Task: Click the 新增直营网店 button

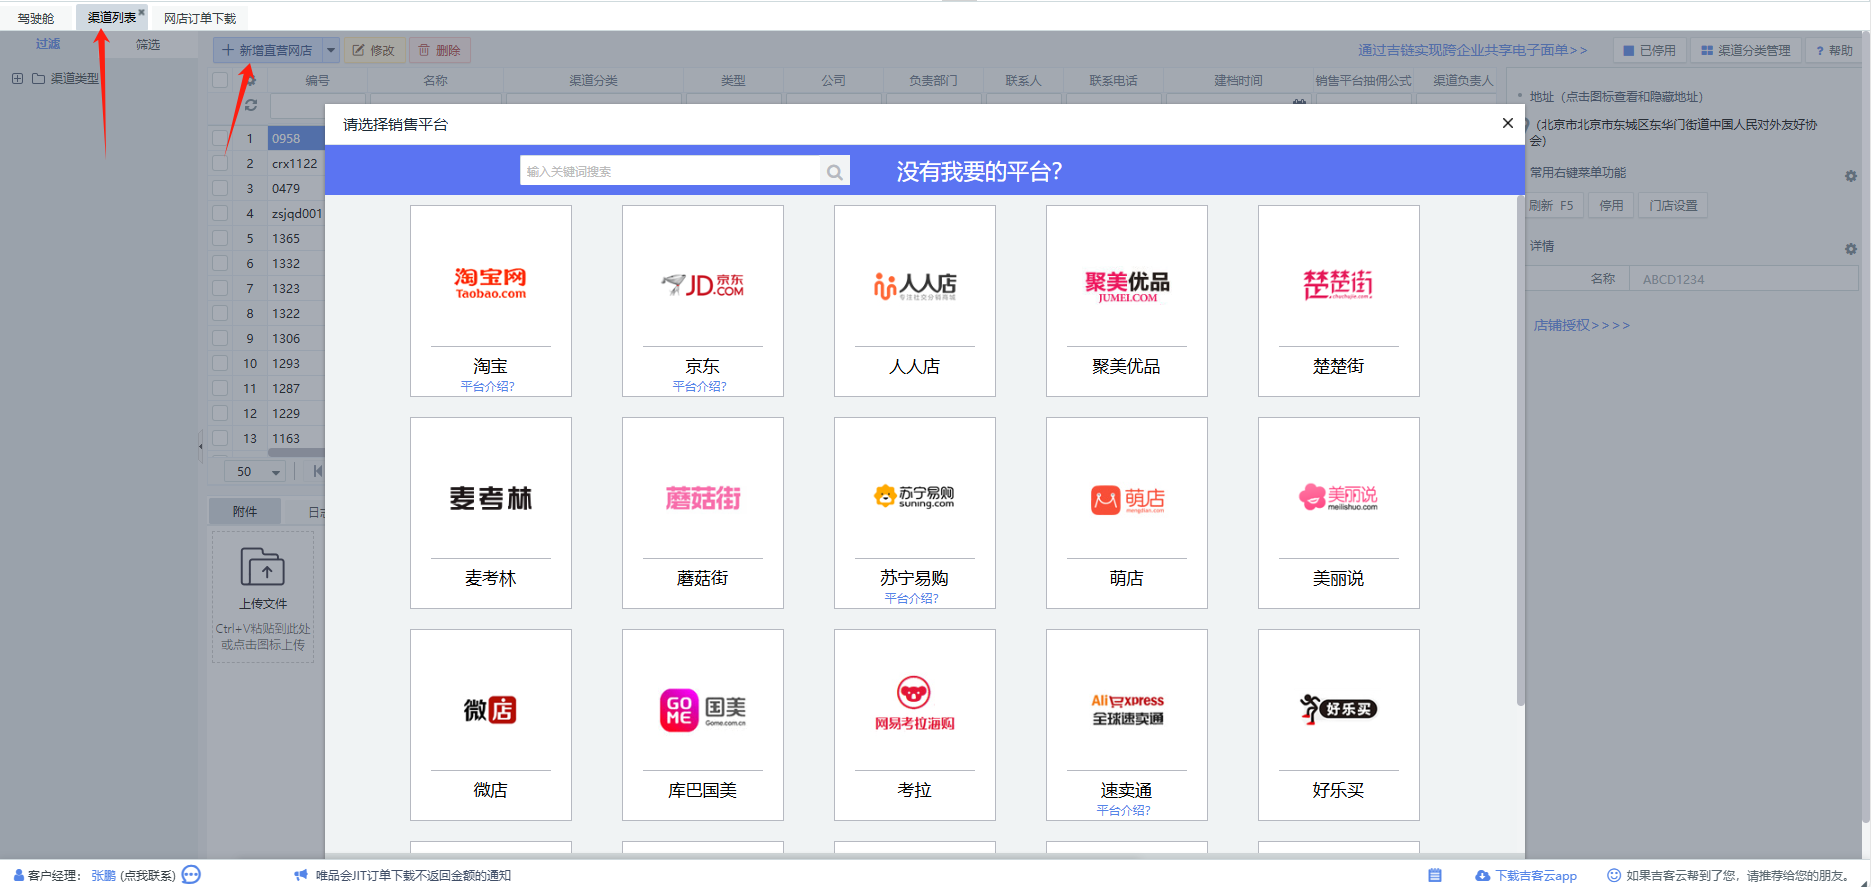Action: (268, 50)
